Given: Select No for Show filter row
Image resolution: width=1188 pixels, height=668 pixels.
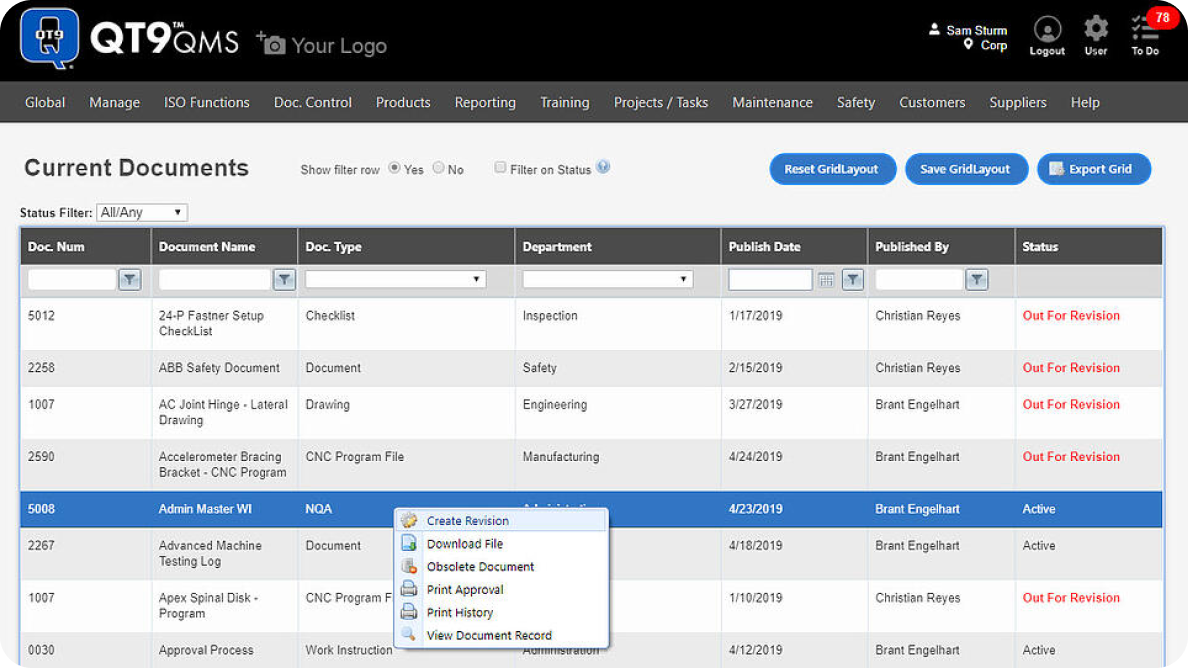Looking at the screenshot, I should pyautogui.click(x=438, y=168).
